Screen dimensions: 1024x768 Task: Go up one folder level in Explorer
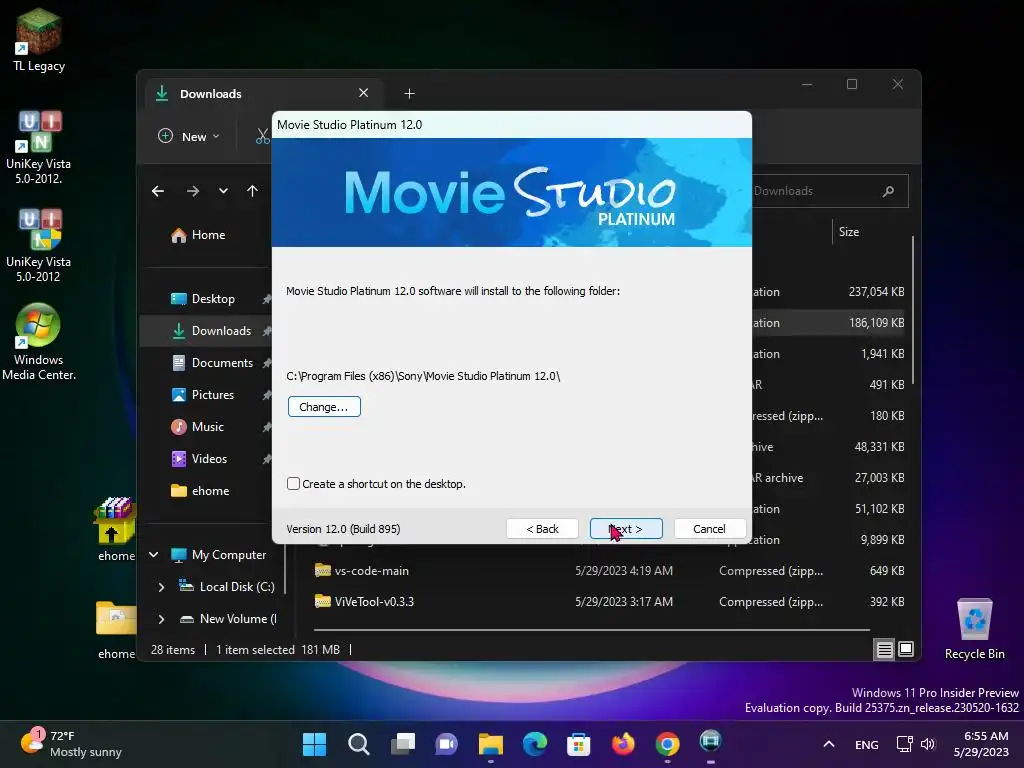pos(253,191)
